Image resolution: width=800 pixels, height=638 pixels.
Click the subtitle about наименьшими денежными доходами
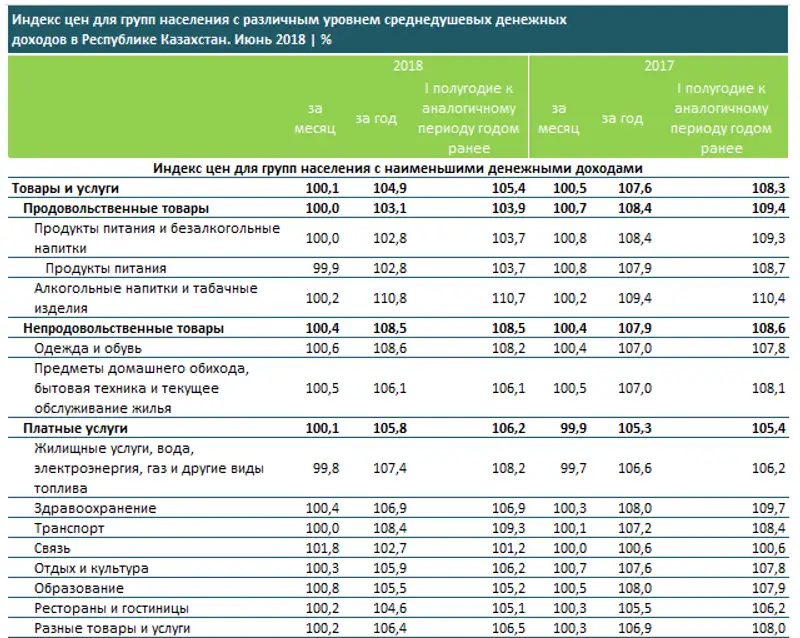pos(397,168)
